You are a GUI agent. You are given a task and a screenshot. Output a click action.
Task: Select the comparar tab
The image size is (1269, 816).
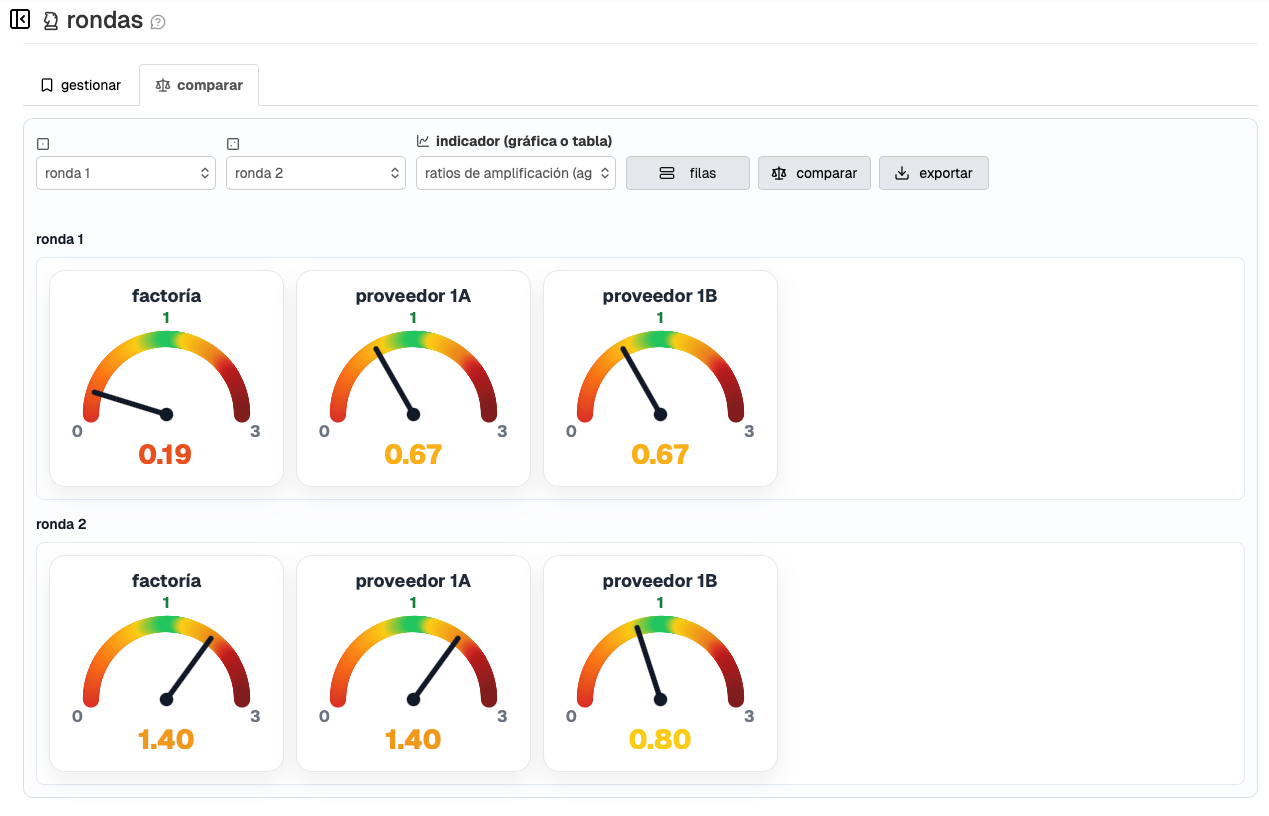[x=199, y=85]
